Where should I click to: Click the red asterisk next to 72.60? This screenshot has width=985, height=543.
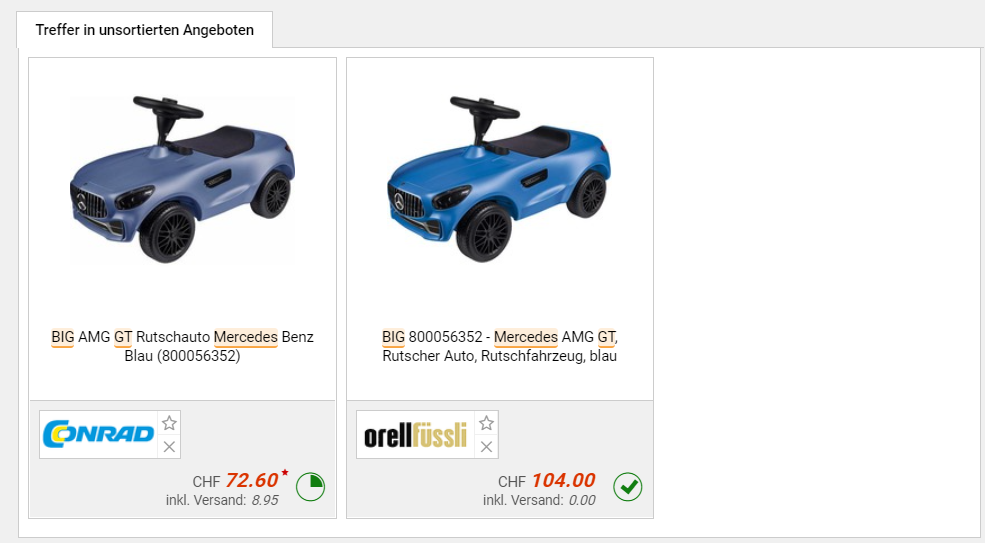(285, 473)
